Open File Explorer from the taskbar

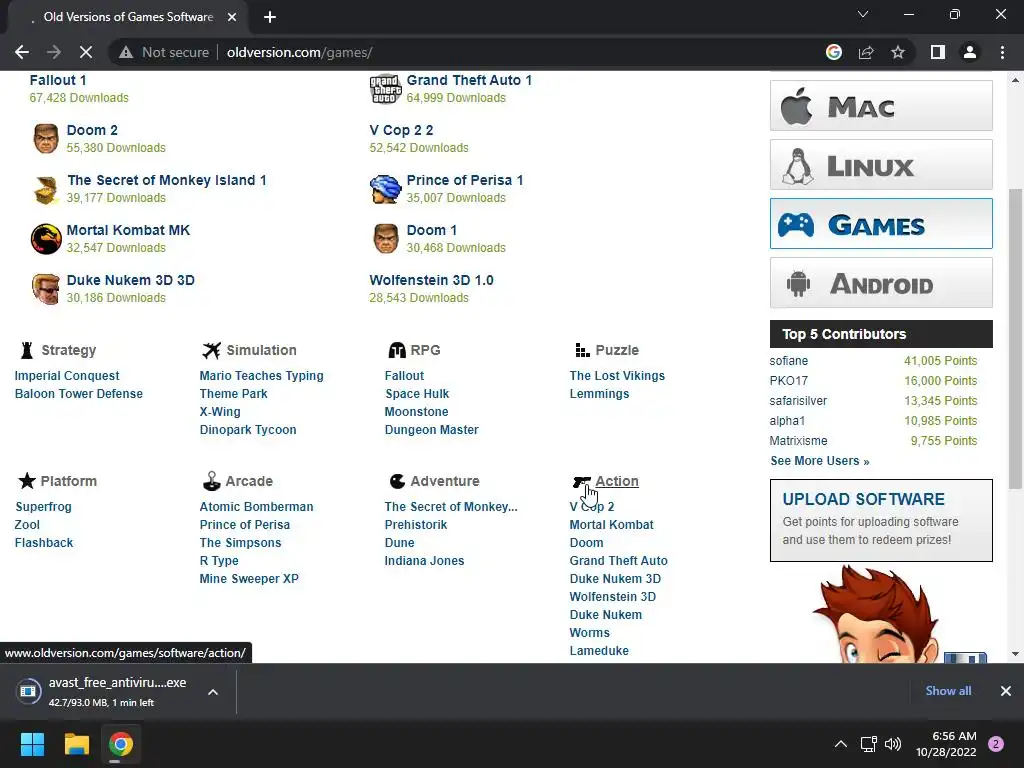[x=76, y=744]
